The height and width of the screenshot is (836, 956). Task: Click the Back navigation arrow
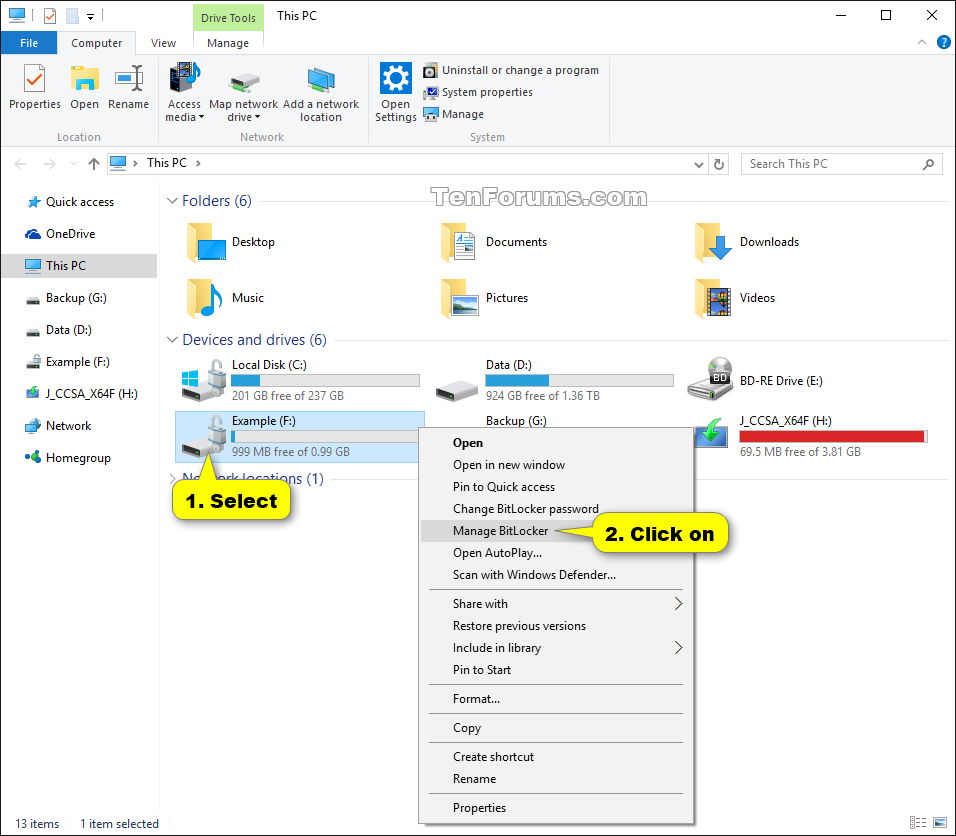20,164
